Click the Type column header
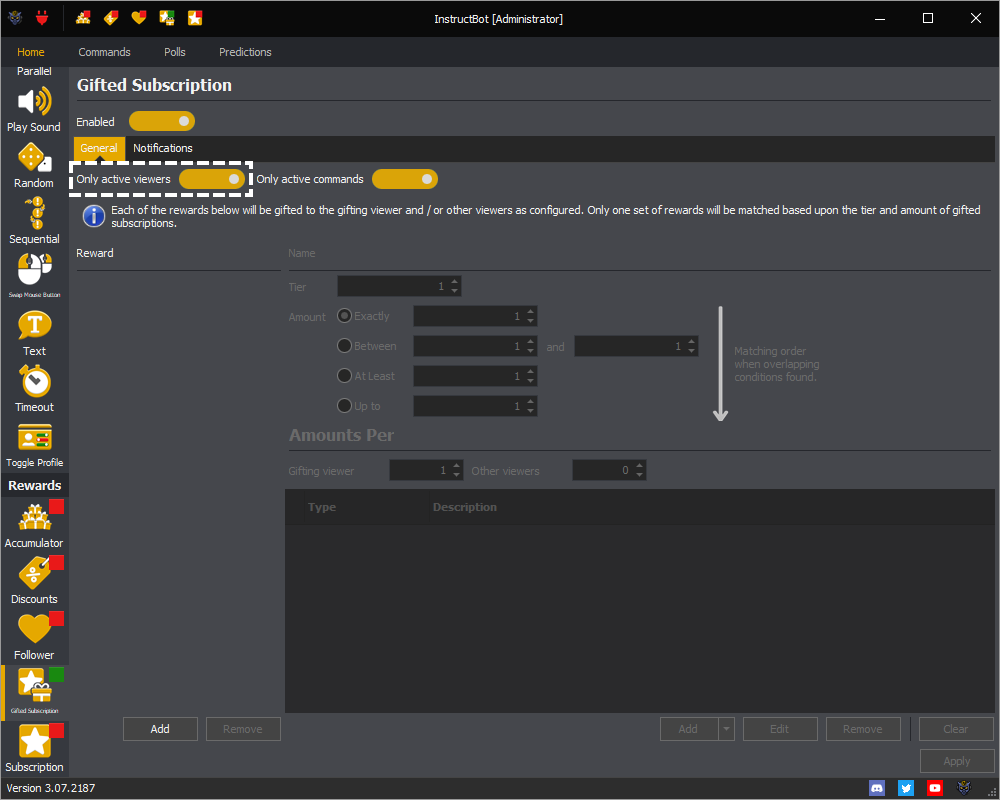This screenshot has height=800, width=1000. (x=322, y=507)
